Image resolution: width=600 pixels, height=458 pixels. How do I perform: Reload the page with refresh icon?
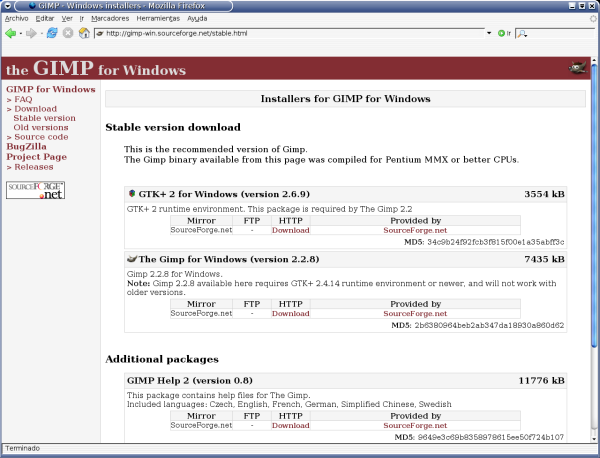pos(52,33)
